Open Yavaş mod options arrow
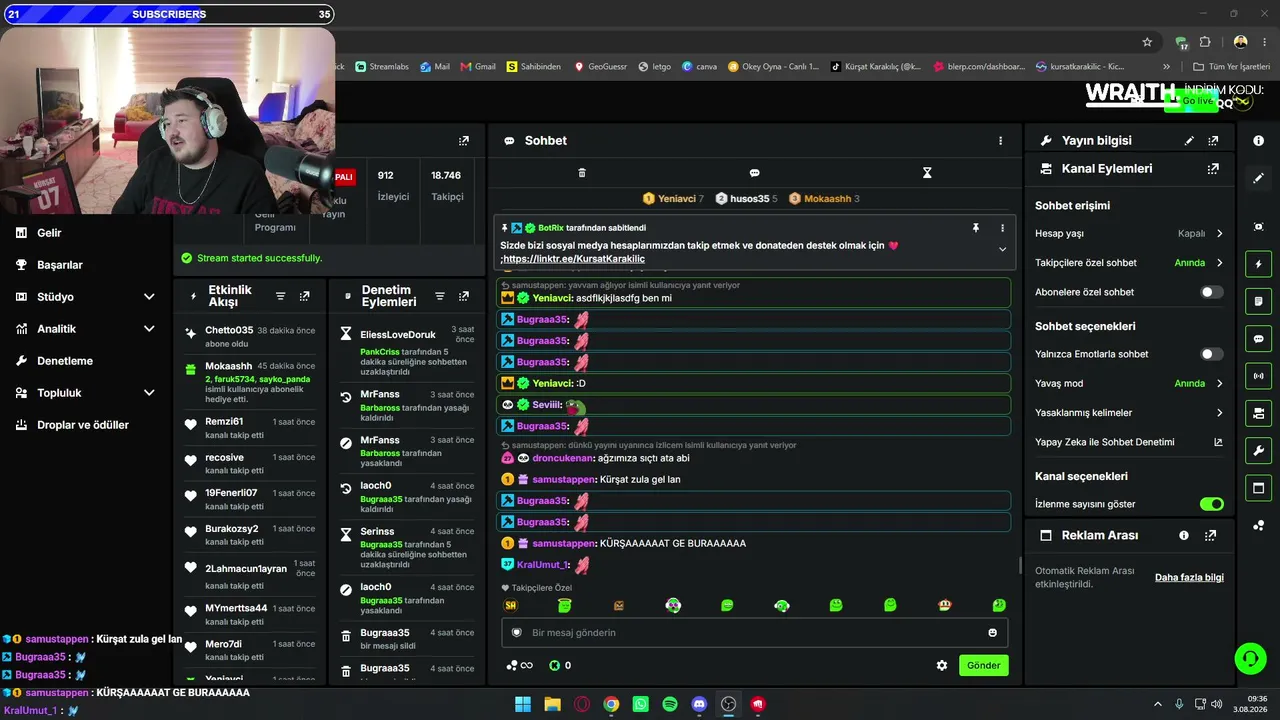The width and height of the screenshot is (1280, 720). point(1219,383)
